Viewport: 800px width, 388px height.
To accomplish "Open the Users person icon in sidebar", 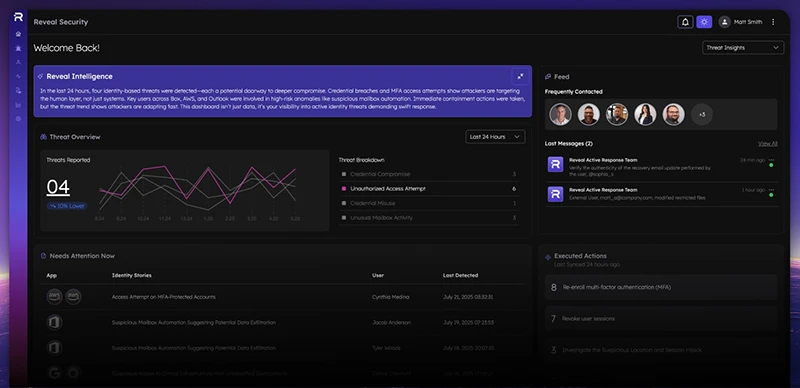I will 18,62.
